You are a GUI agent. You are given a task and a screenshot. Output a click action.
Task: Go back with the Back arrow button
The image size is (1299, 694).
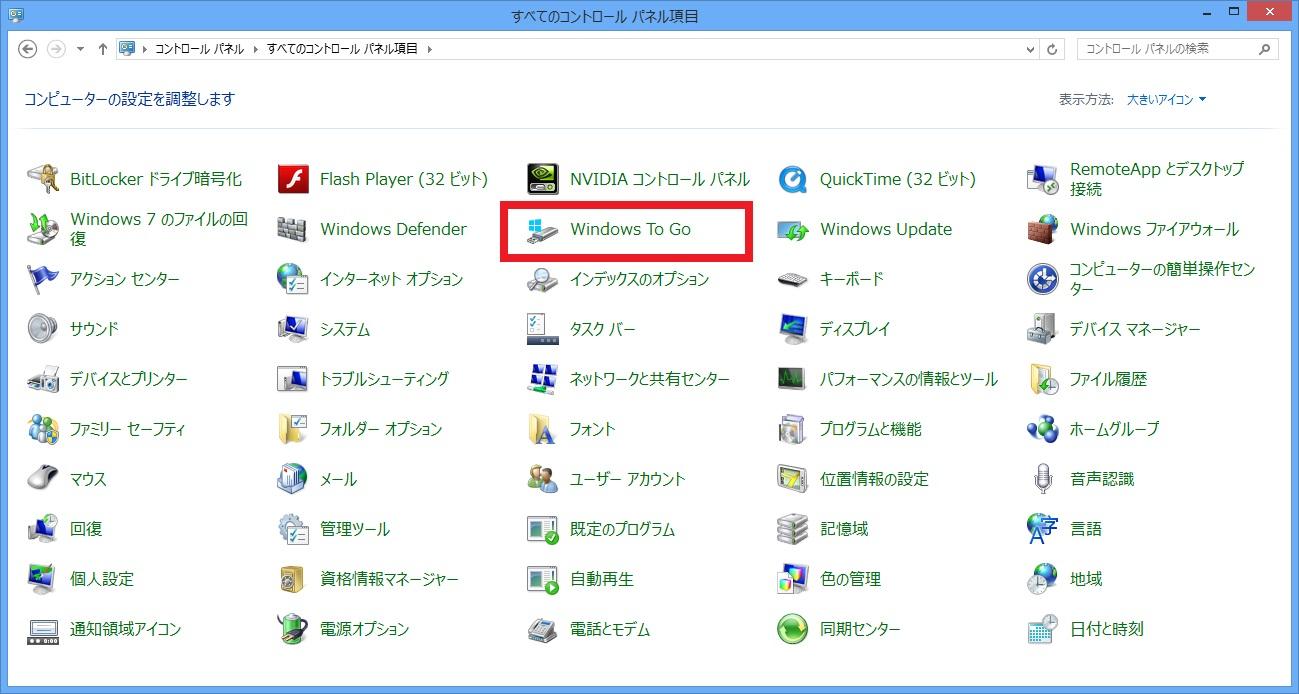coord(28,49)
